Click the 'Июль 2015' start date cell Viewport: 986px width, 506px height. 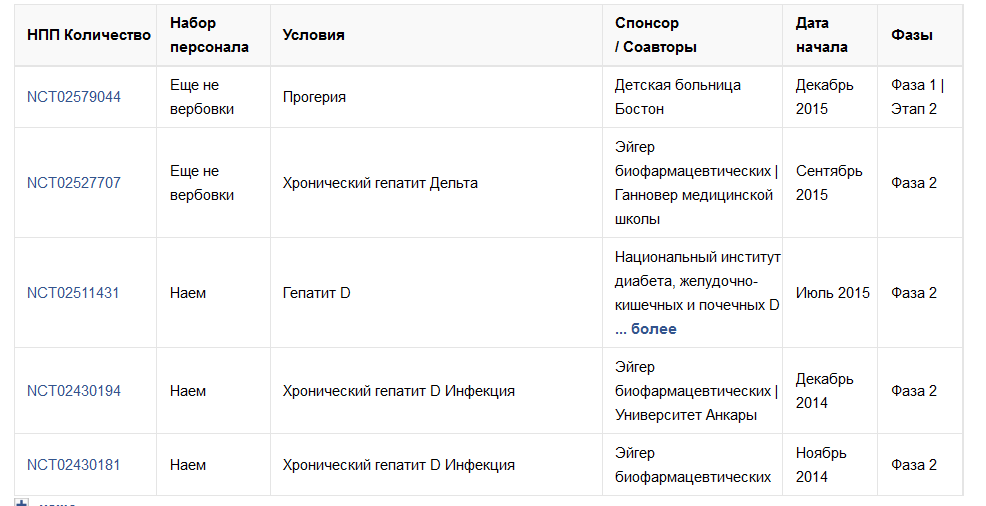(x=833, y=293)
